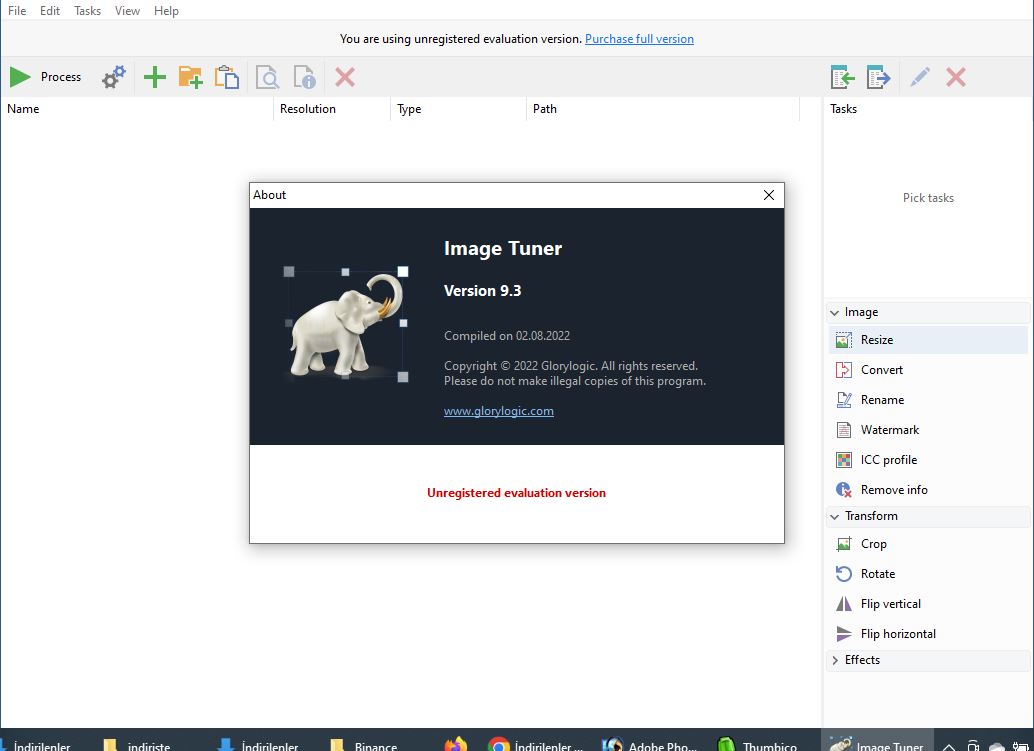The image size is (1034, 751).
Task: Click the elephant logo in About dialog
Action: tap(346, 324)
